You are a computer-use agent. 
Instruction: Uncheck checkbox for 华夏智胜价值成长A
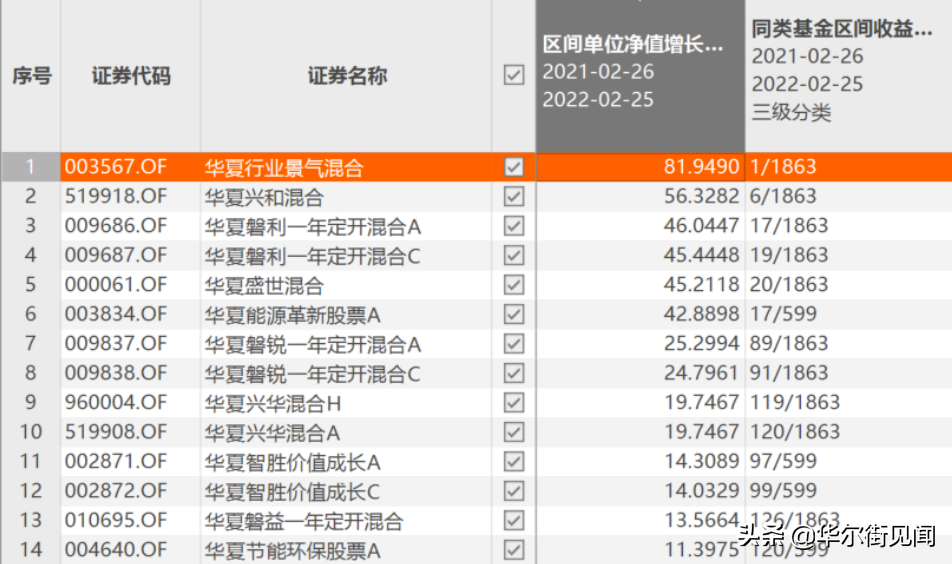(x=514, y=461)
